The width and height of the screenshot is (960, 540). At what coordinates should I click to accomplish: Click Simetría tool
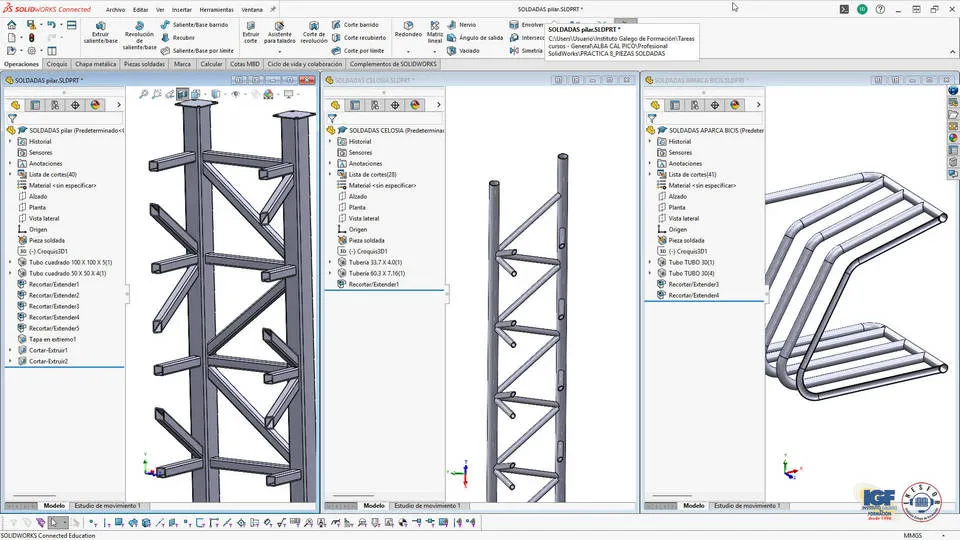coord(526,51)
